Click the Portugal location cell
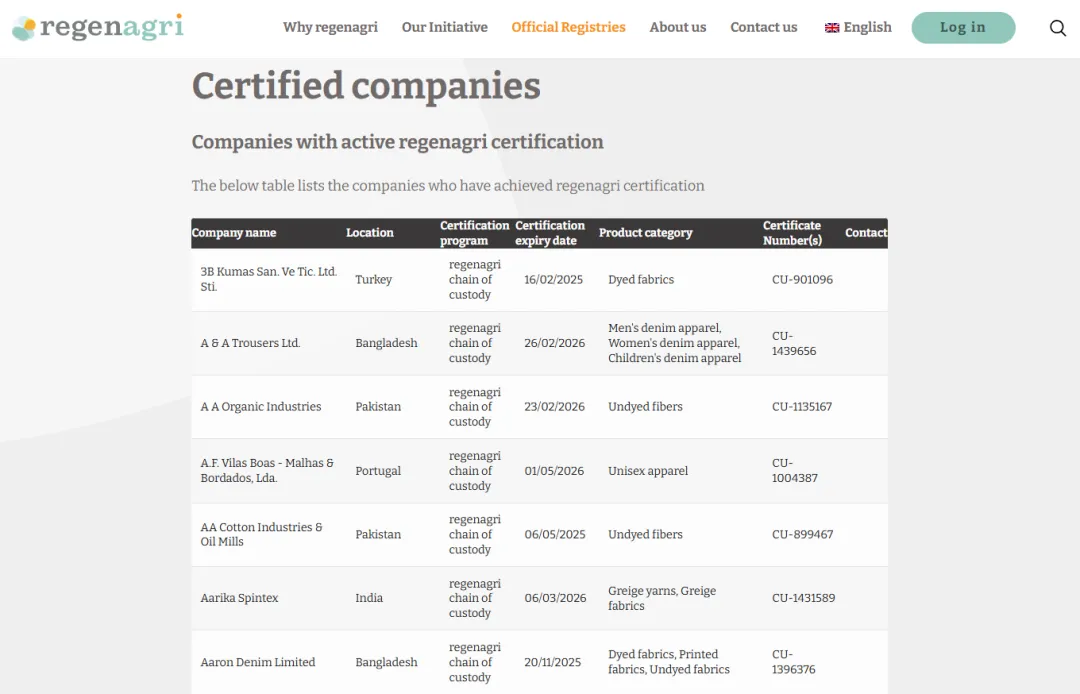 [x=378, y=470]
